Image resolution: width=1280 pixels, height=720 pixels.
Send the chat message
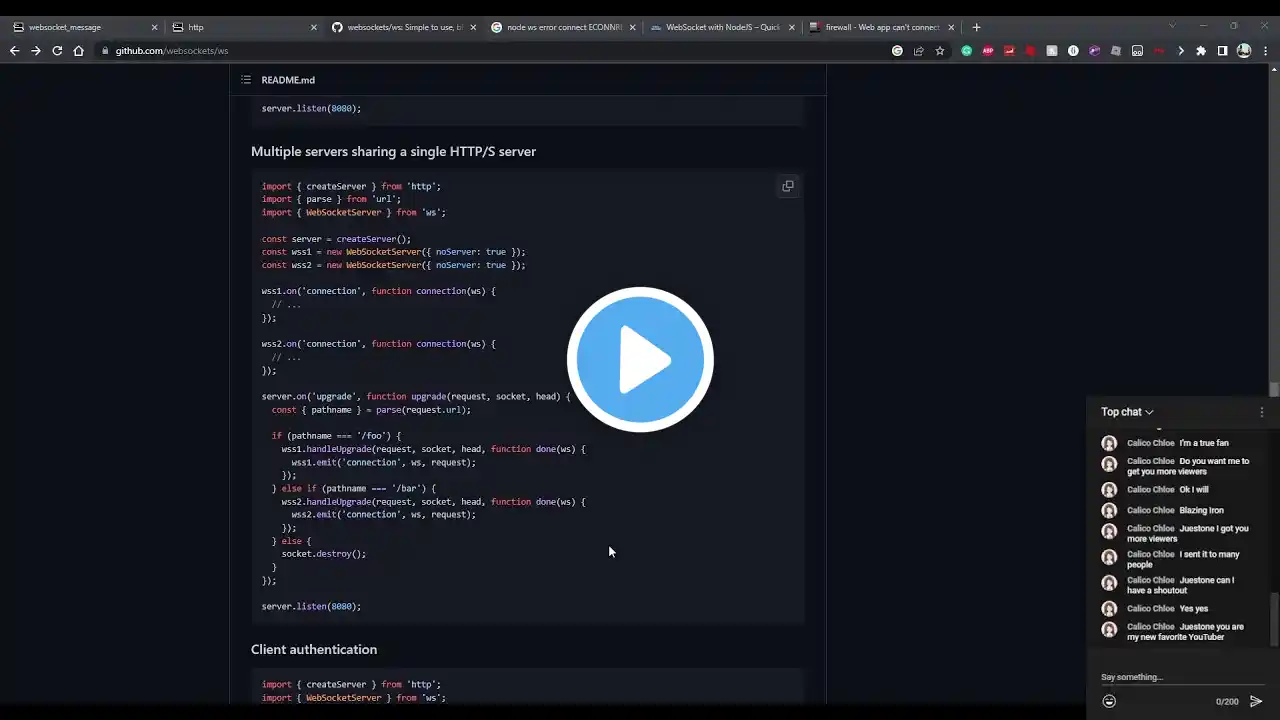tap(1256, 701)
